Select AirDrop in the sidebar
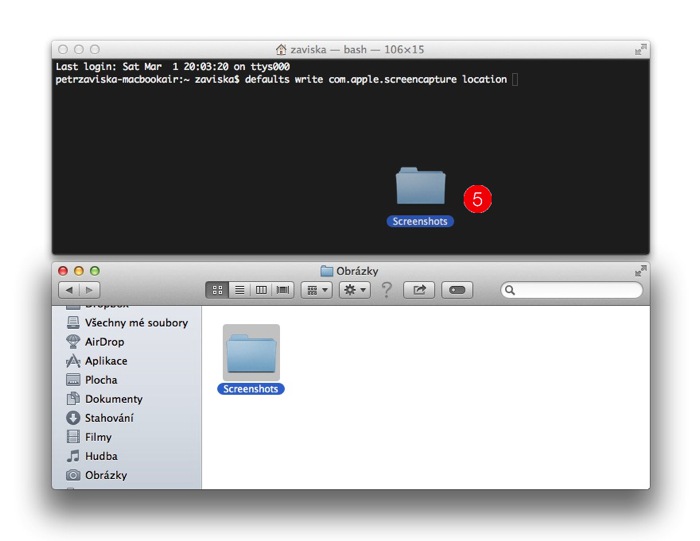This screenshot has height=541, width=700. click(x=104, y=342)
